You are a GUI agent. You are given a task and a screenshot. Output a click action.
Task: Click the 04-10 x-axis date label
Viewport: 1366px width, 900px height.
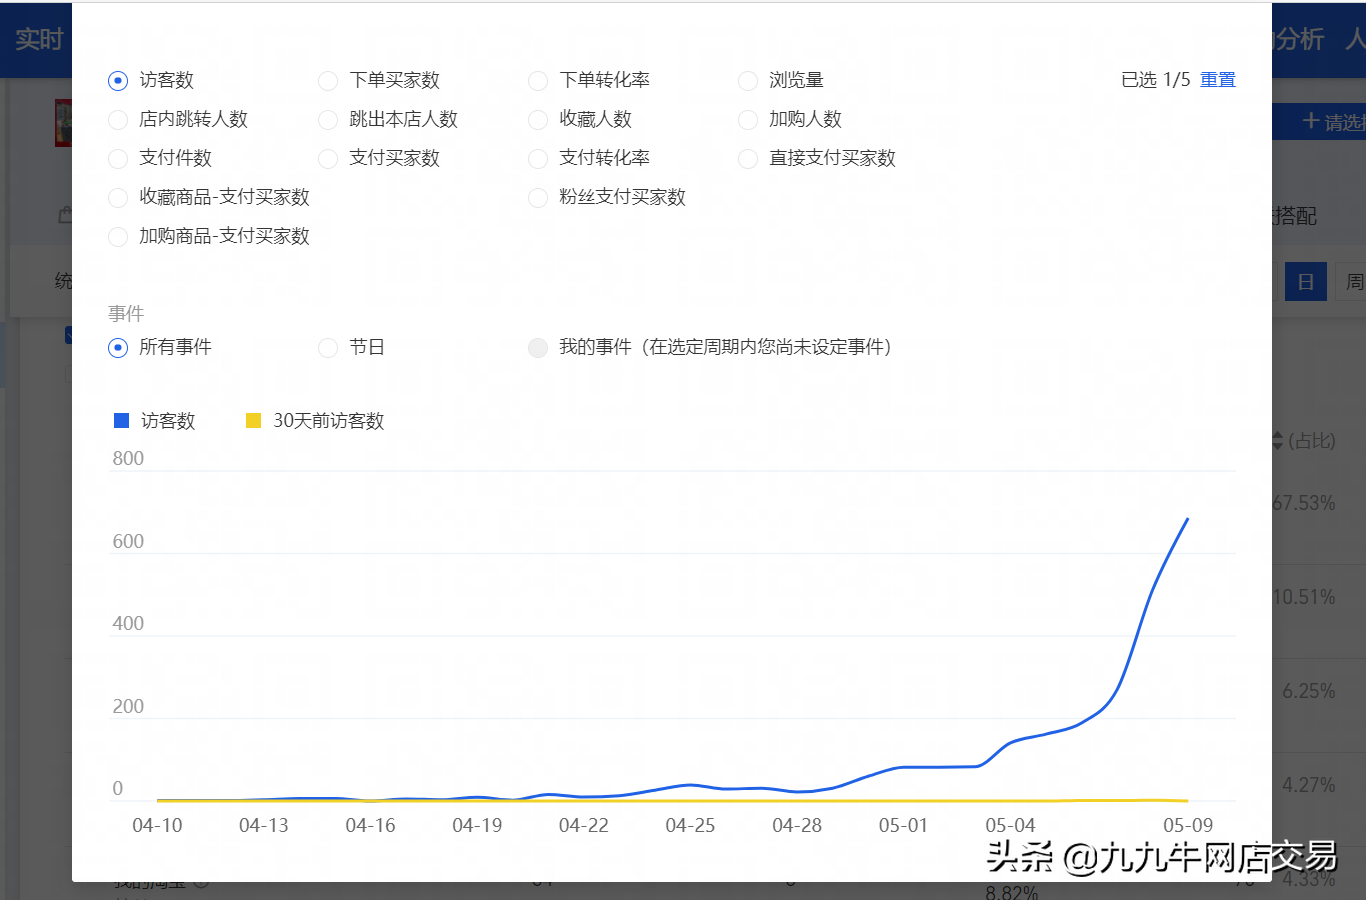point(158,826)
